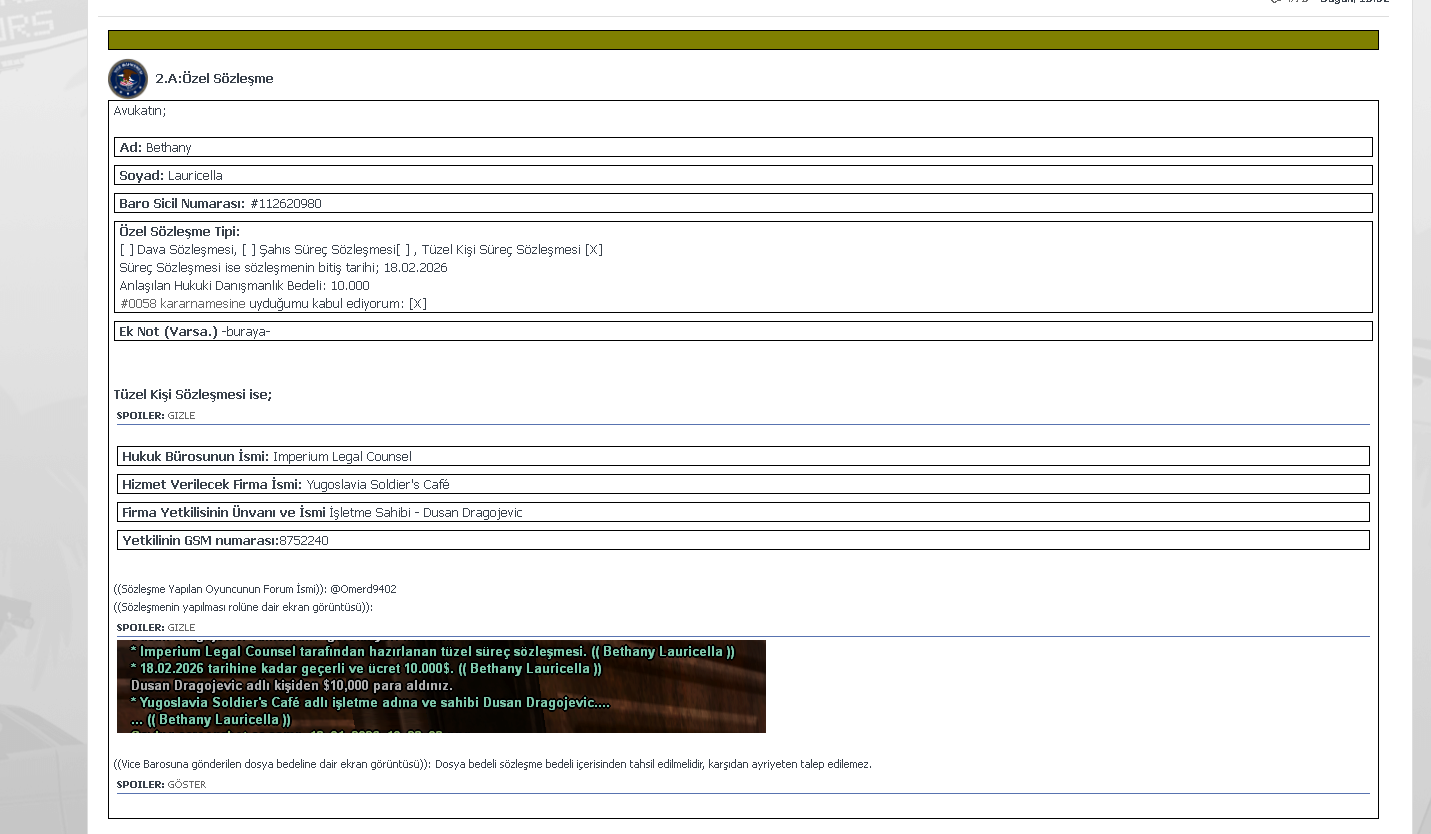Image resolution: width=1431 pixels, height=834 pixels.
Task: Open the @Omerd9402 forum mention
Action: point(363,589)
